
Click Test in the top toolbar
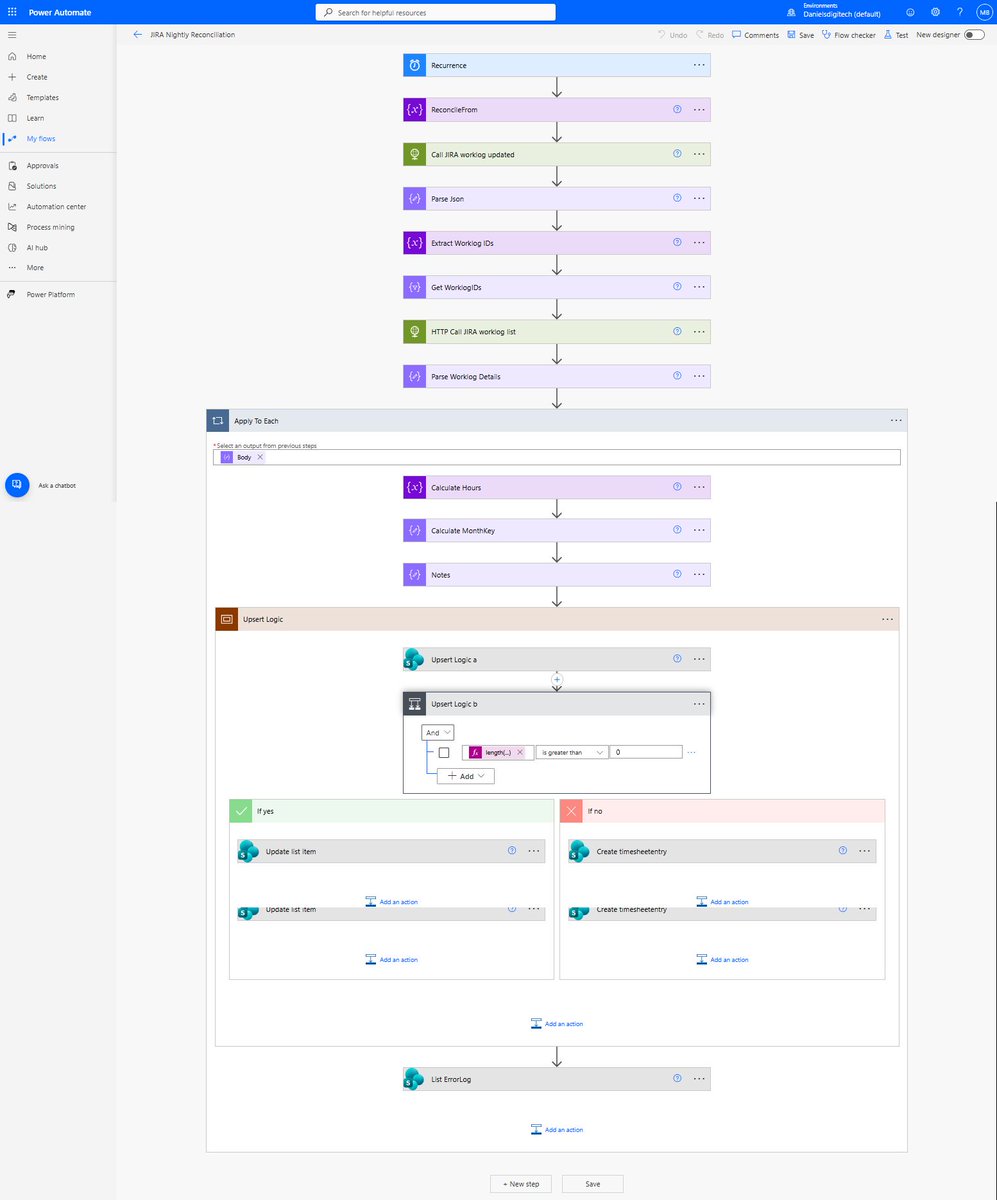coord(896,34)
